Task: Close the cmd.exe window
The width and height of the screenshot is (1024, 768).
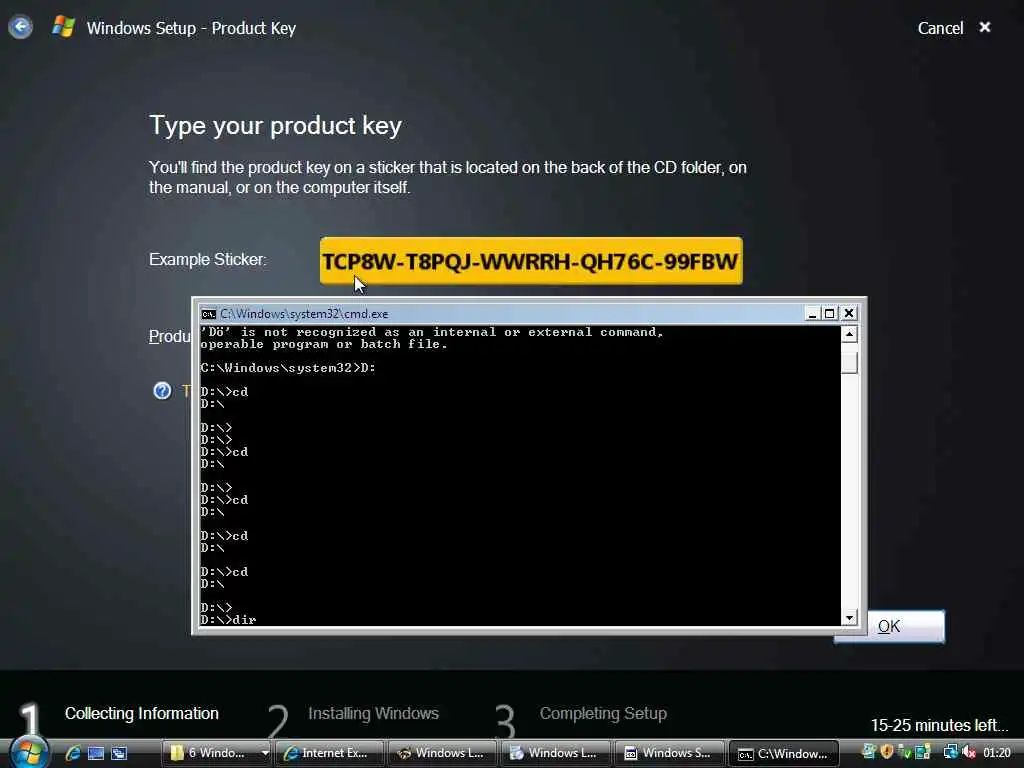Action: tap(848, 313)
